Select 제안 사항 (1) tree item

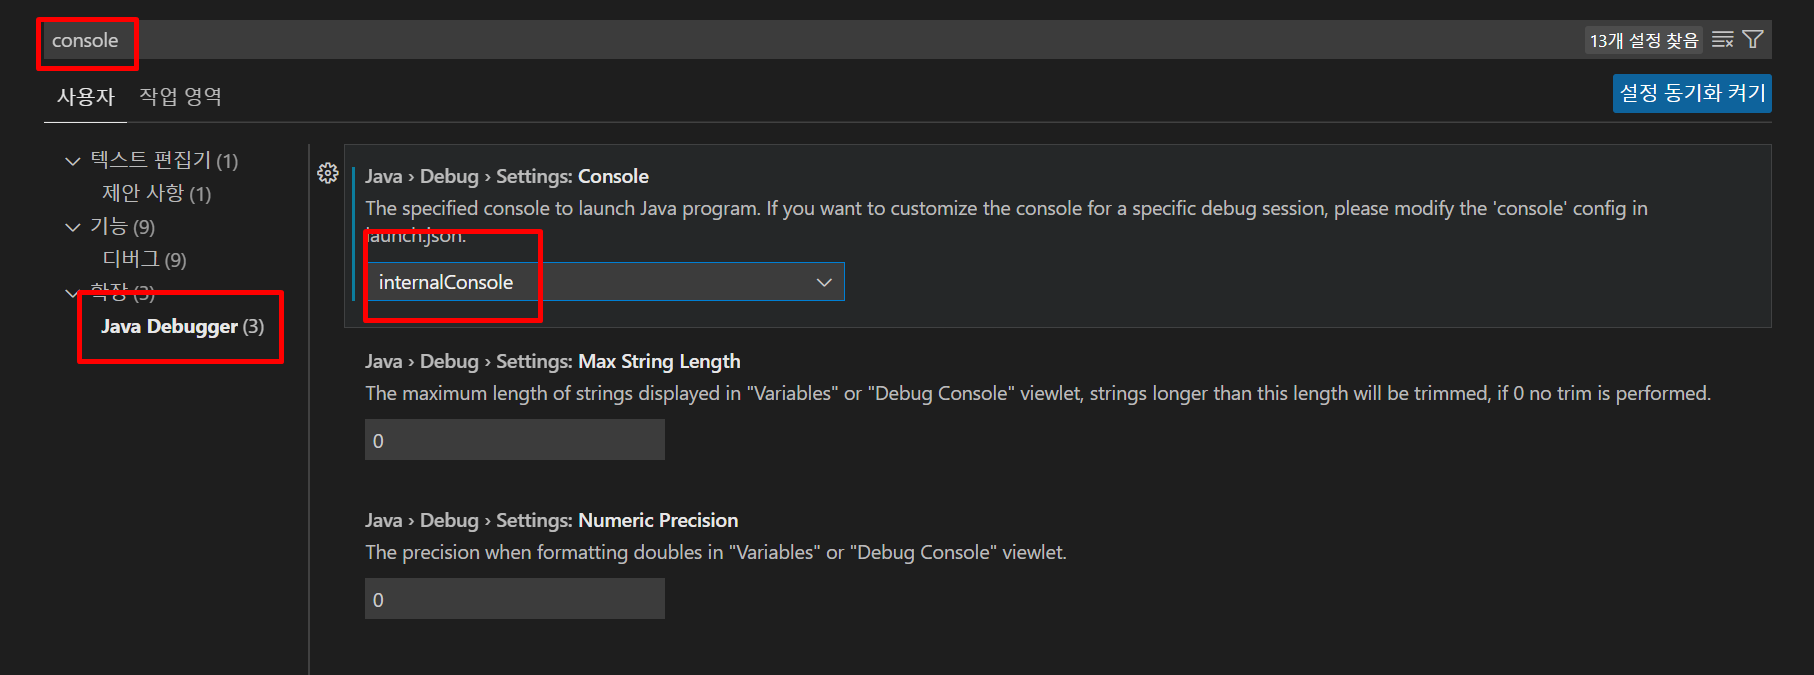coord(157,194)
